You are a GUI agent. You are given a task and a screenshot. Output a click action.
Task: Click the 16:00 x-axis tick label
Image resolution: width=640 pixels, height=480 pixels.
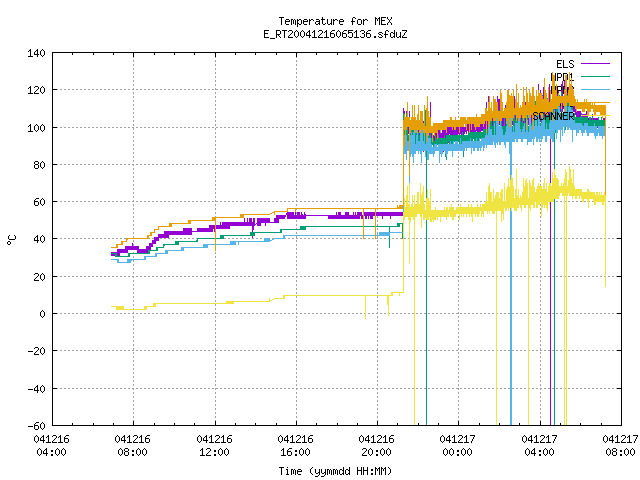pos(295,446)
